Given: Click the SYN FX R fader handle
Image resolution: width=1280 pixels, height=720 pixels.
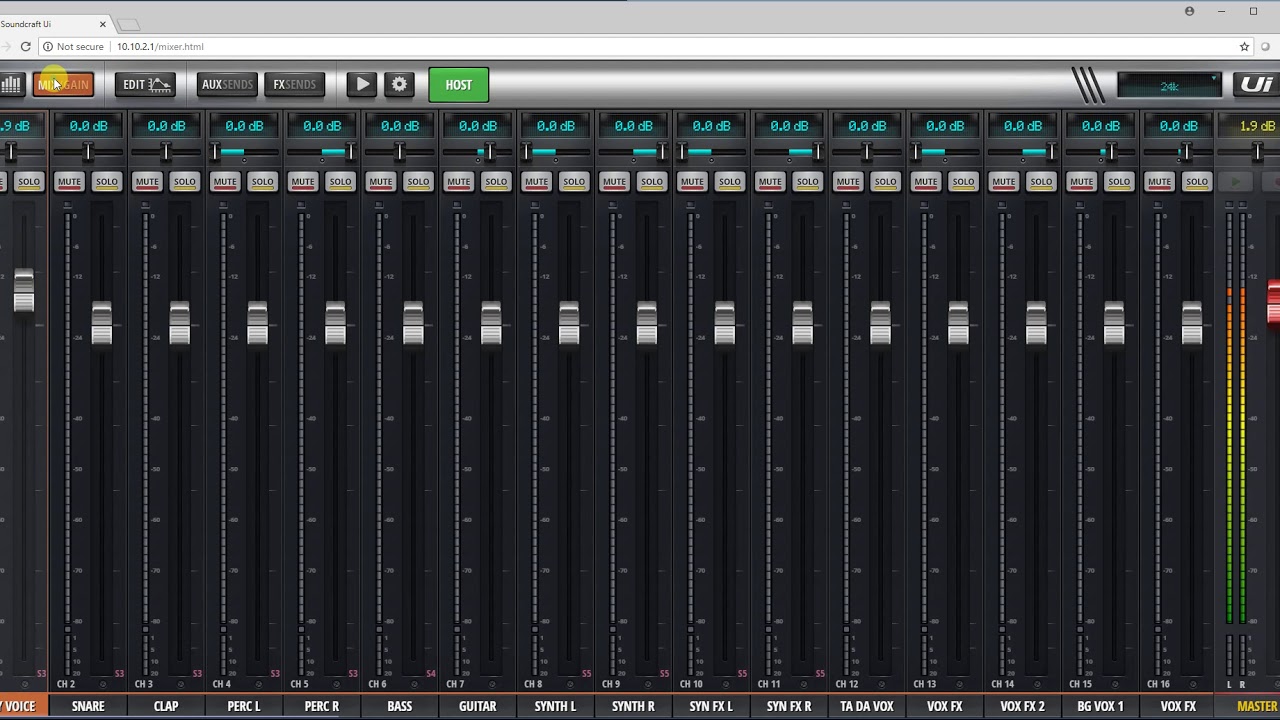Looking at the screenshot, I should point(804,323).
